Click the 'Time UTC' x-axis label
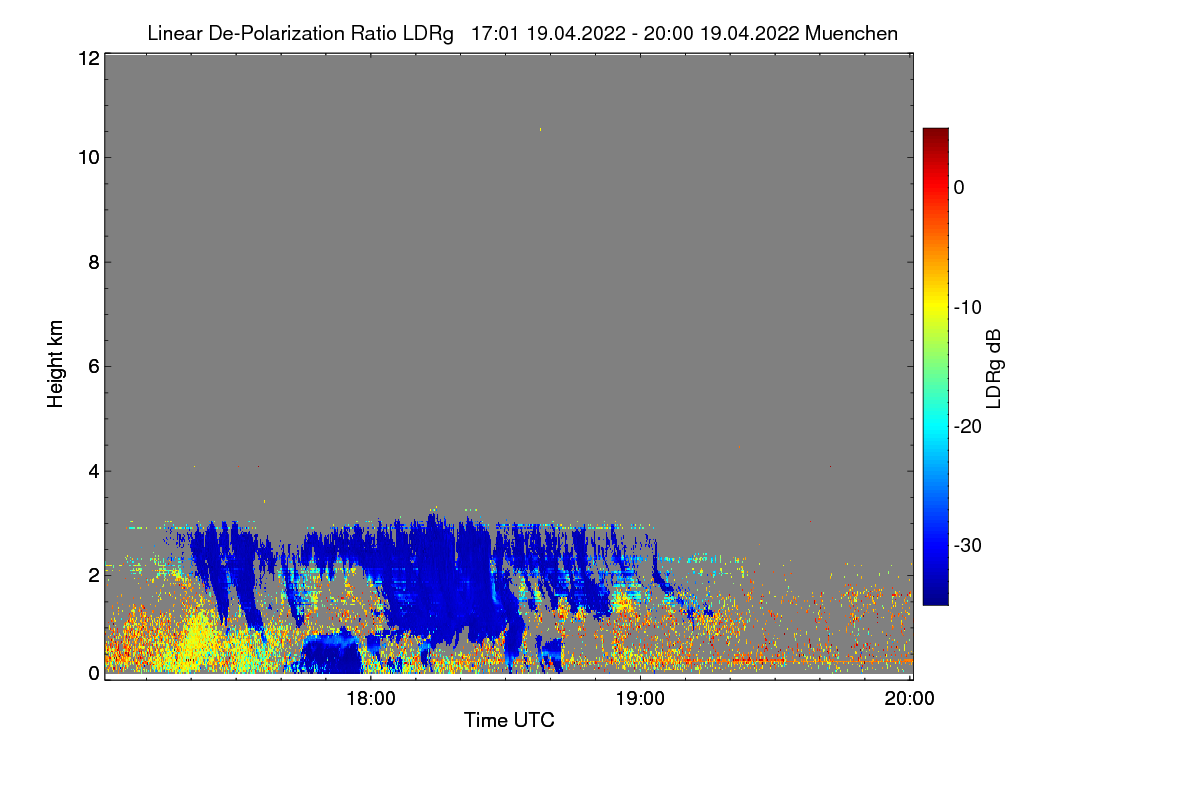 coord(509,720)
